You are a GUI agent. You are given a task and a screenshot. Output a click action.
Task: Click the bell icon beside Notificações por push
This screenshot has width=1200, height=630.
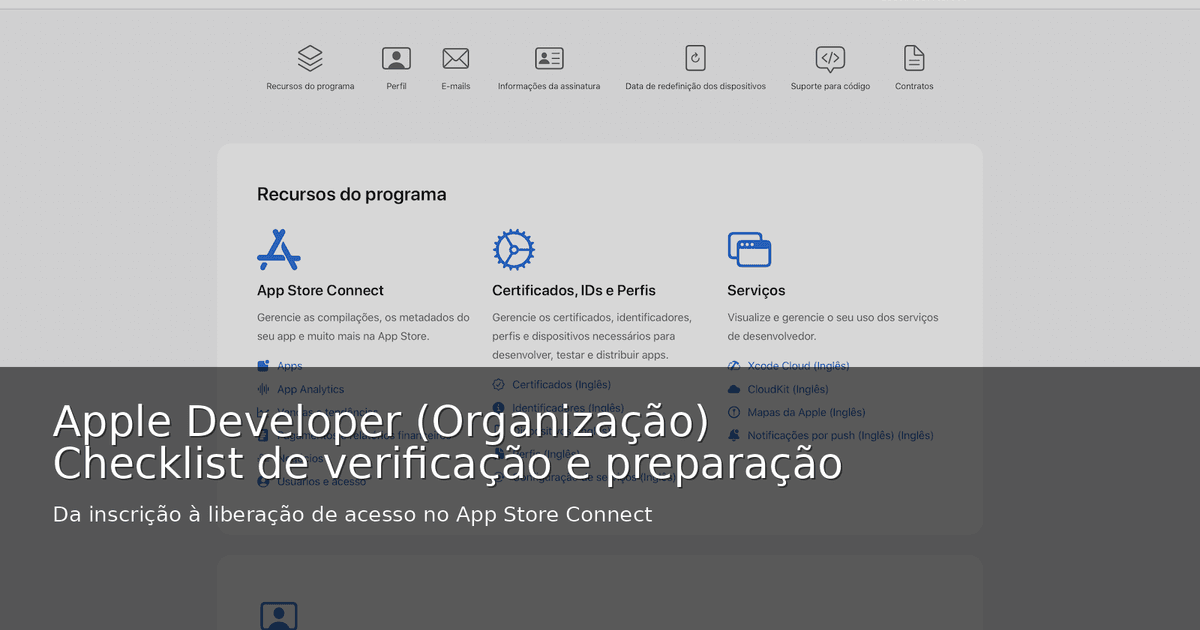734,435
